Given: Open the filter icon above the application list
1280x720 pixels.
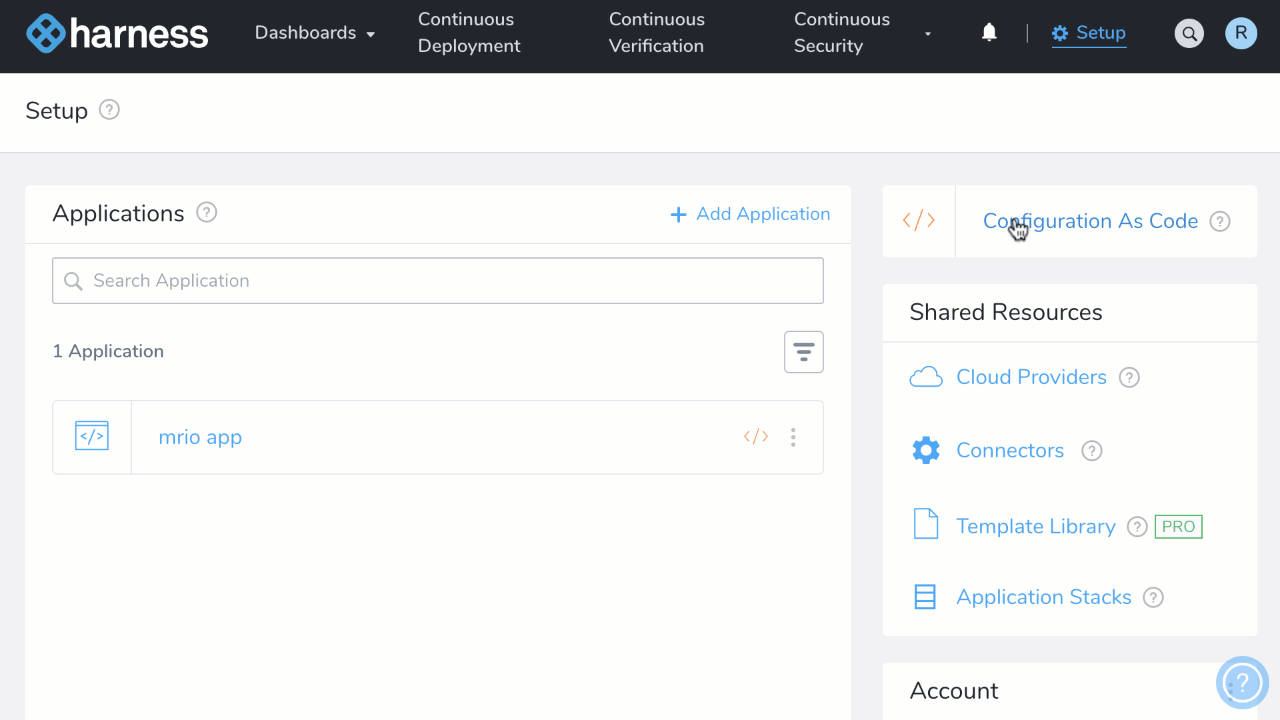Looking at the screenshot, I should (803, 351).
